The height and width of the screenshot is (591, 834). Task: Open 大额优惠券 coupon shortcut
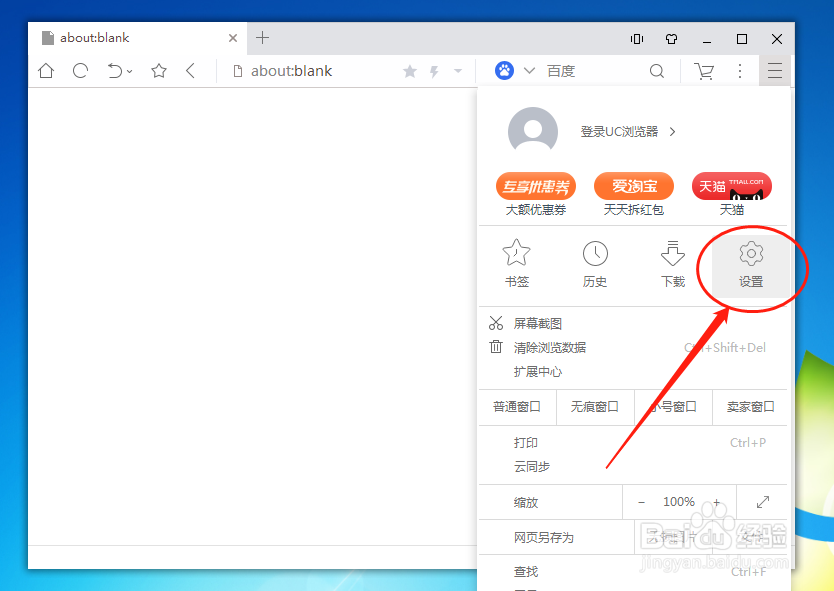(x=536, y=194)
